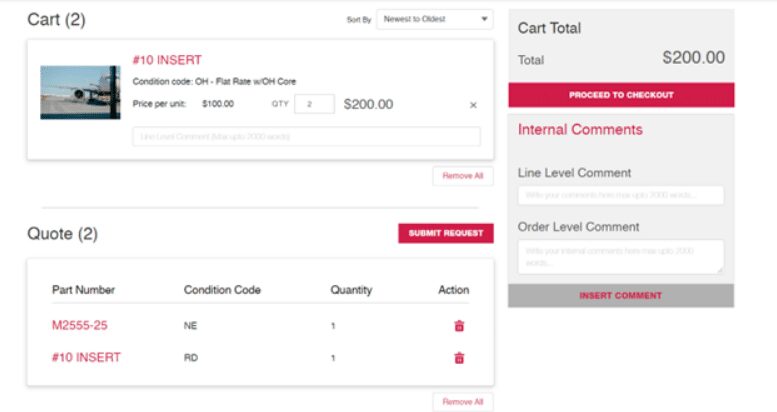Remove all items from the cart

463,176
